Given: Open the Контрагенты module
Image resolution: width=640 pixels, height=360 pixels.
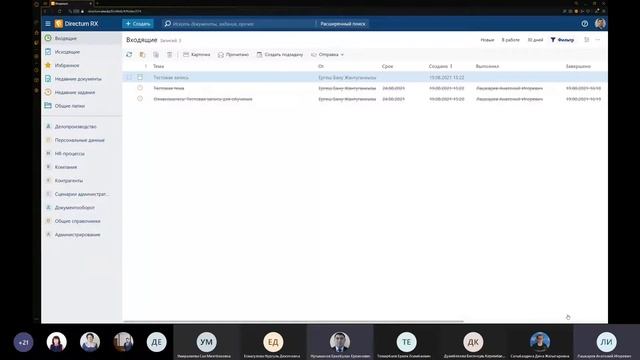Looking at the screenshot, I should click(82, 180).
